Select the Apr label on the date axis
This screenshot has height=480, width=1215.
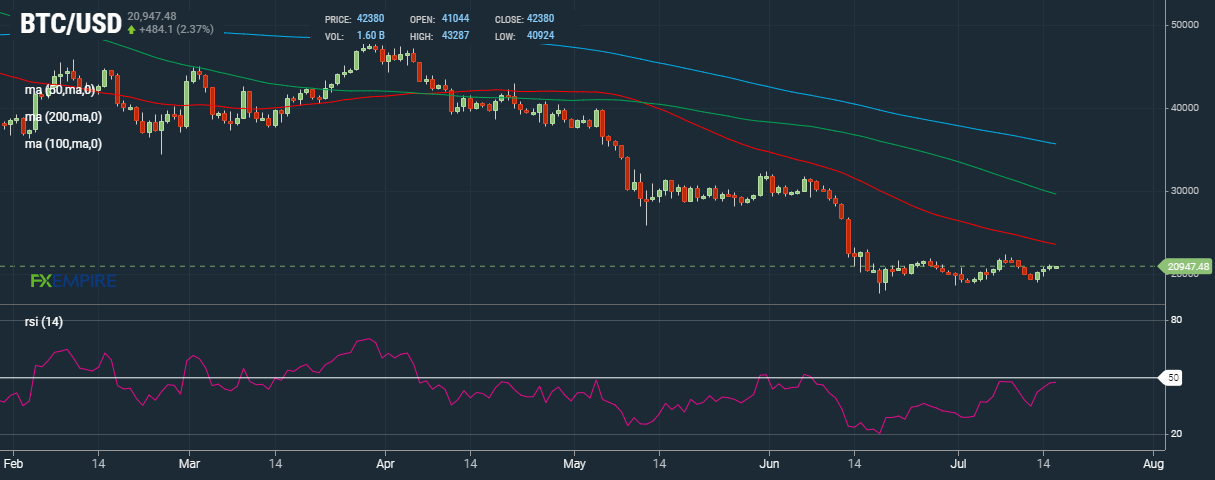(386, 464)
